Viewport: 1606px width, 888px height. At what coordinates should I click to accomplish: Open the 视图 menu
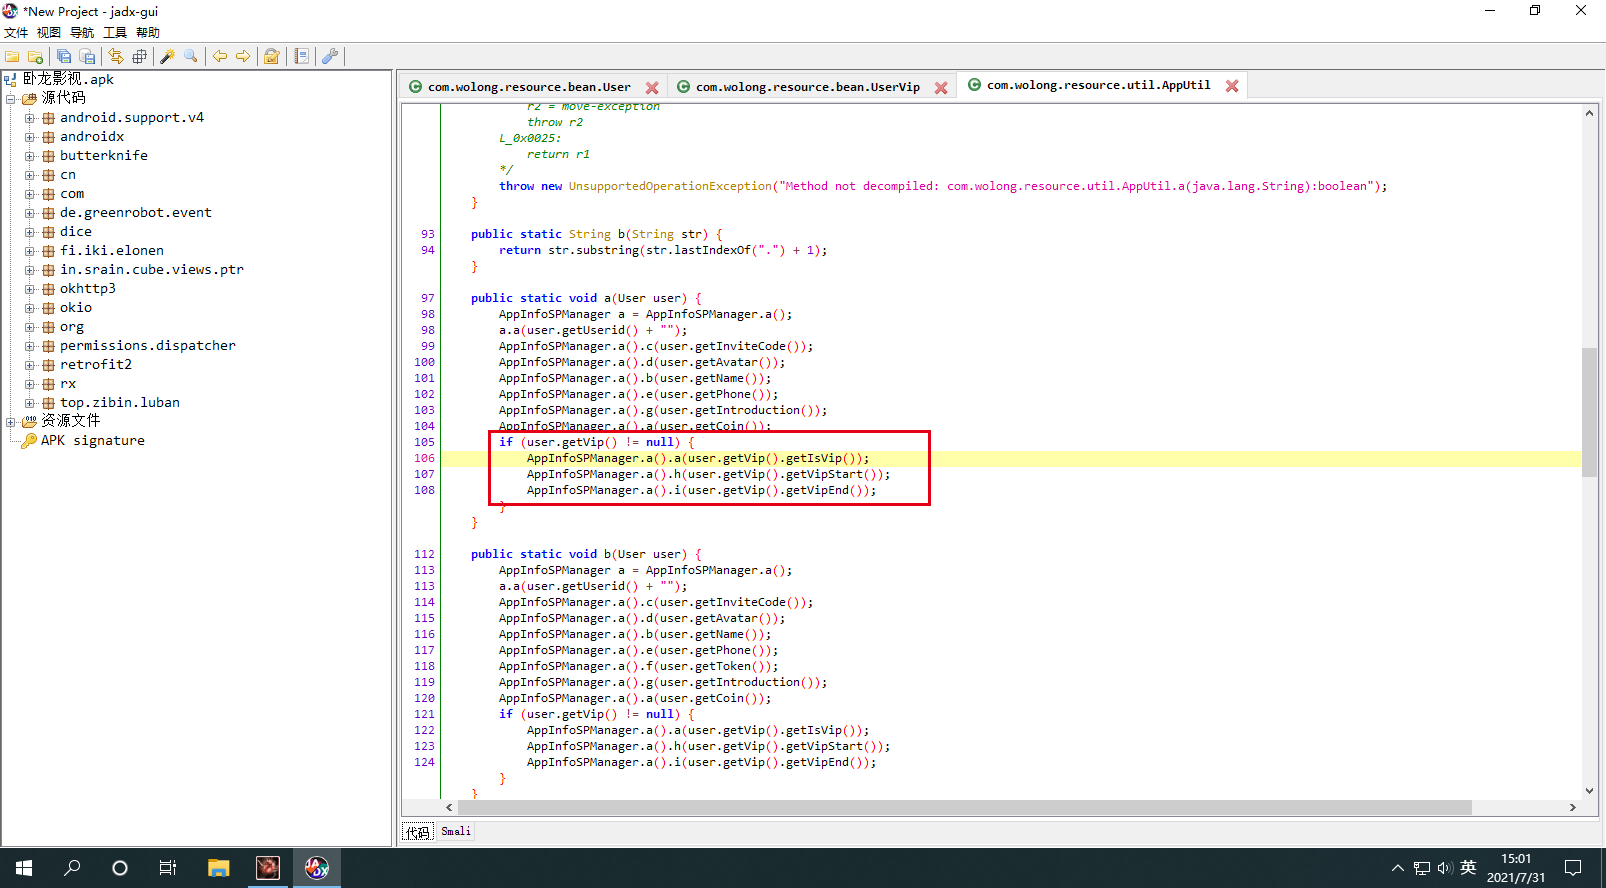point(49,33)
